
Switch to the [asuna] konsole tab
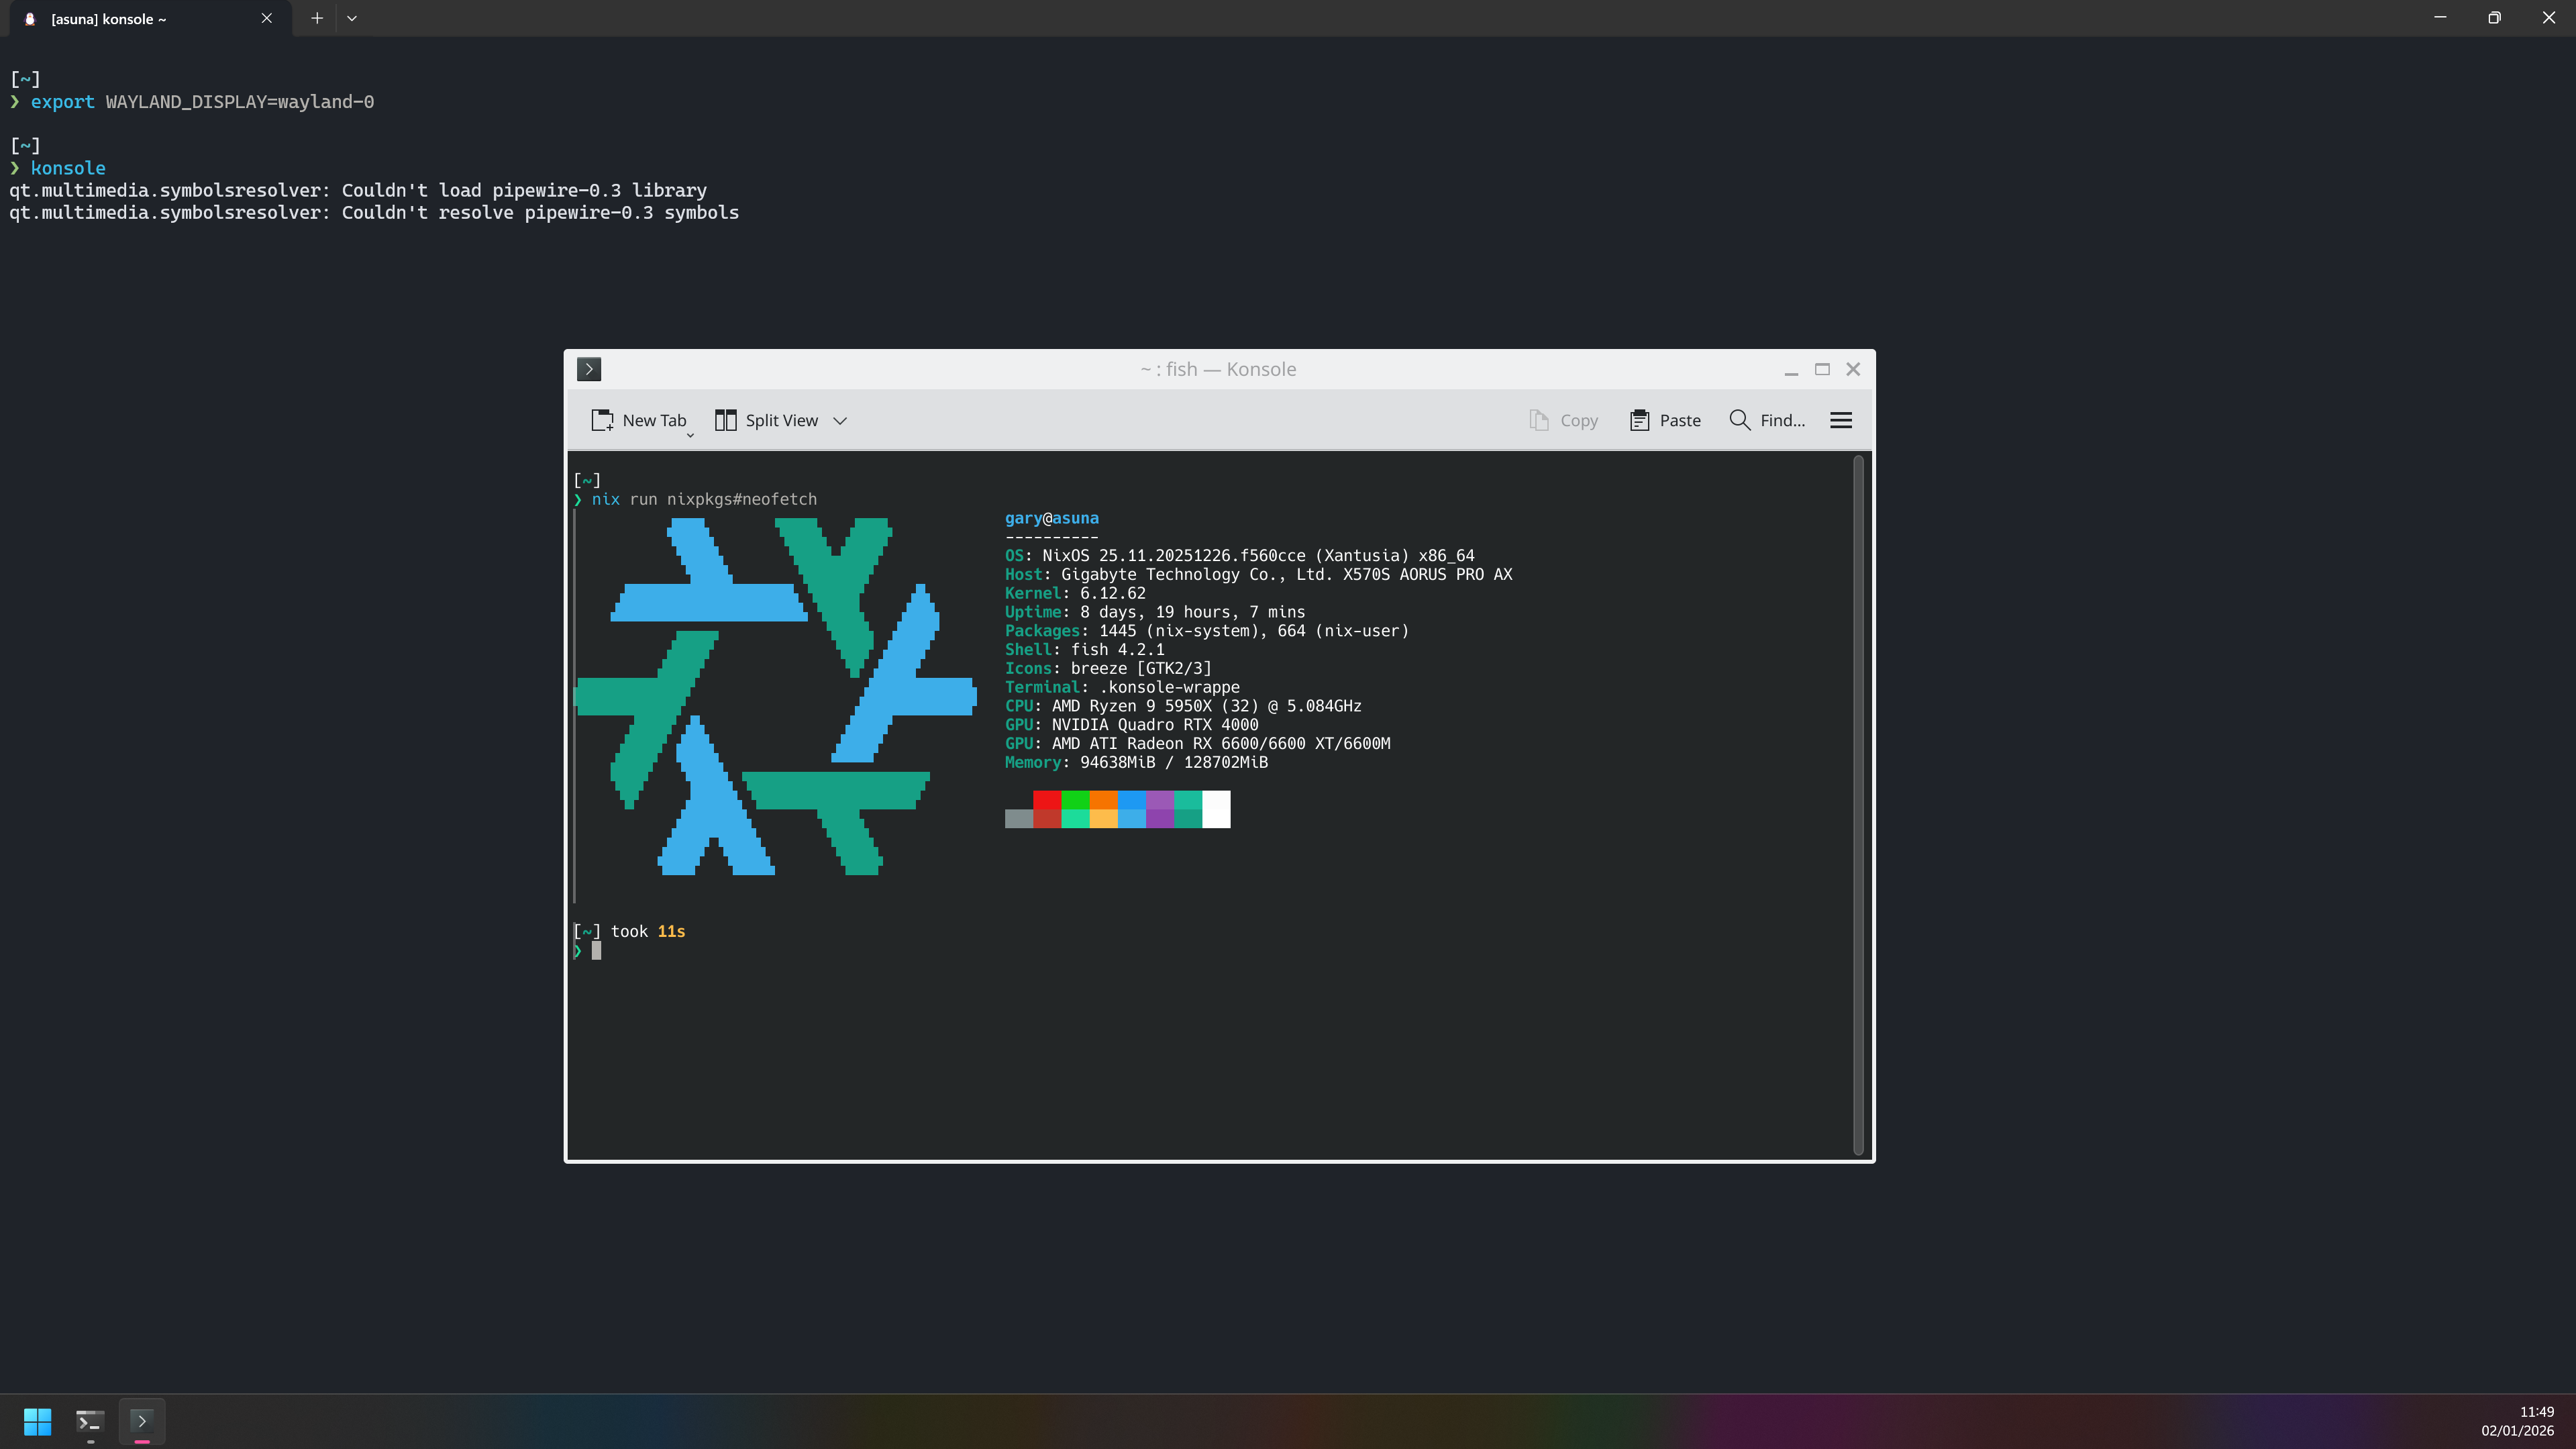tap(110, 19)
